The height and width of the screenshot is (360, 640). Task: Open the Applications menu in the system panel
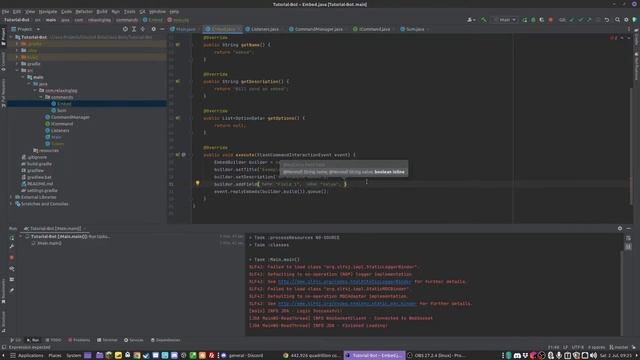27,356
